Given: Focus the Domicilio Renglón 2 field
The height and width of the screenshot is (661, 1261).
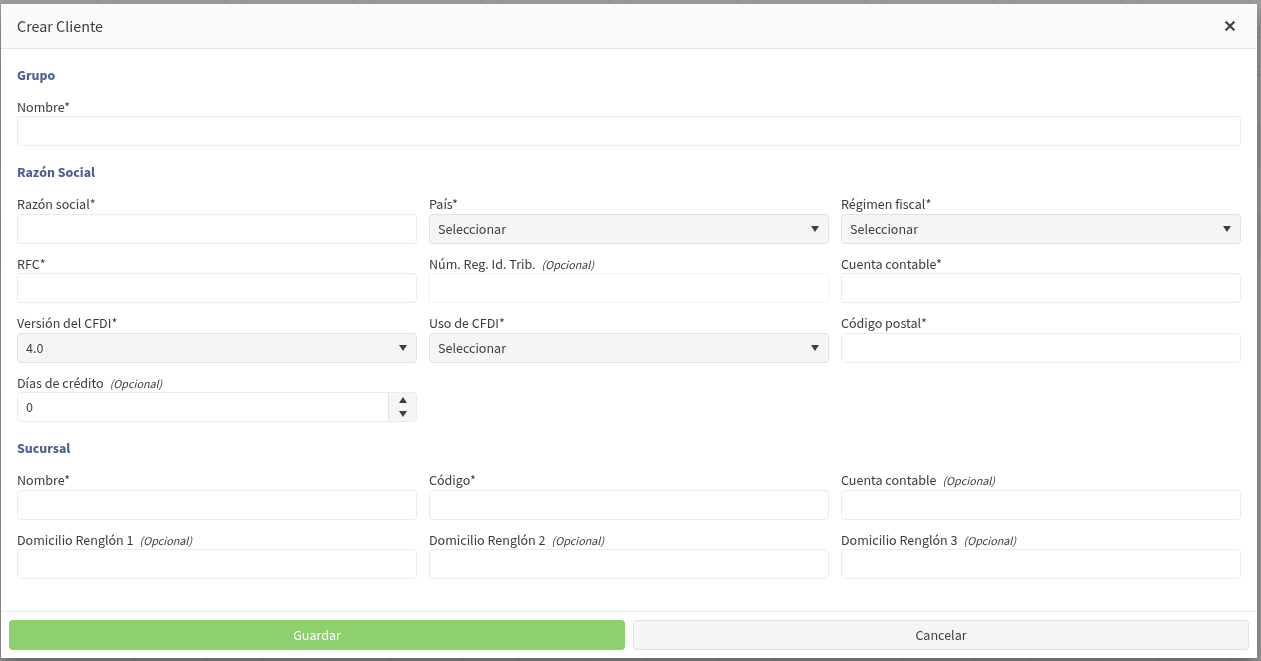Looking at the screenshot, I should pyautogui.click(x=629, y=564).
